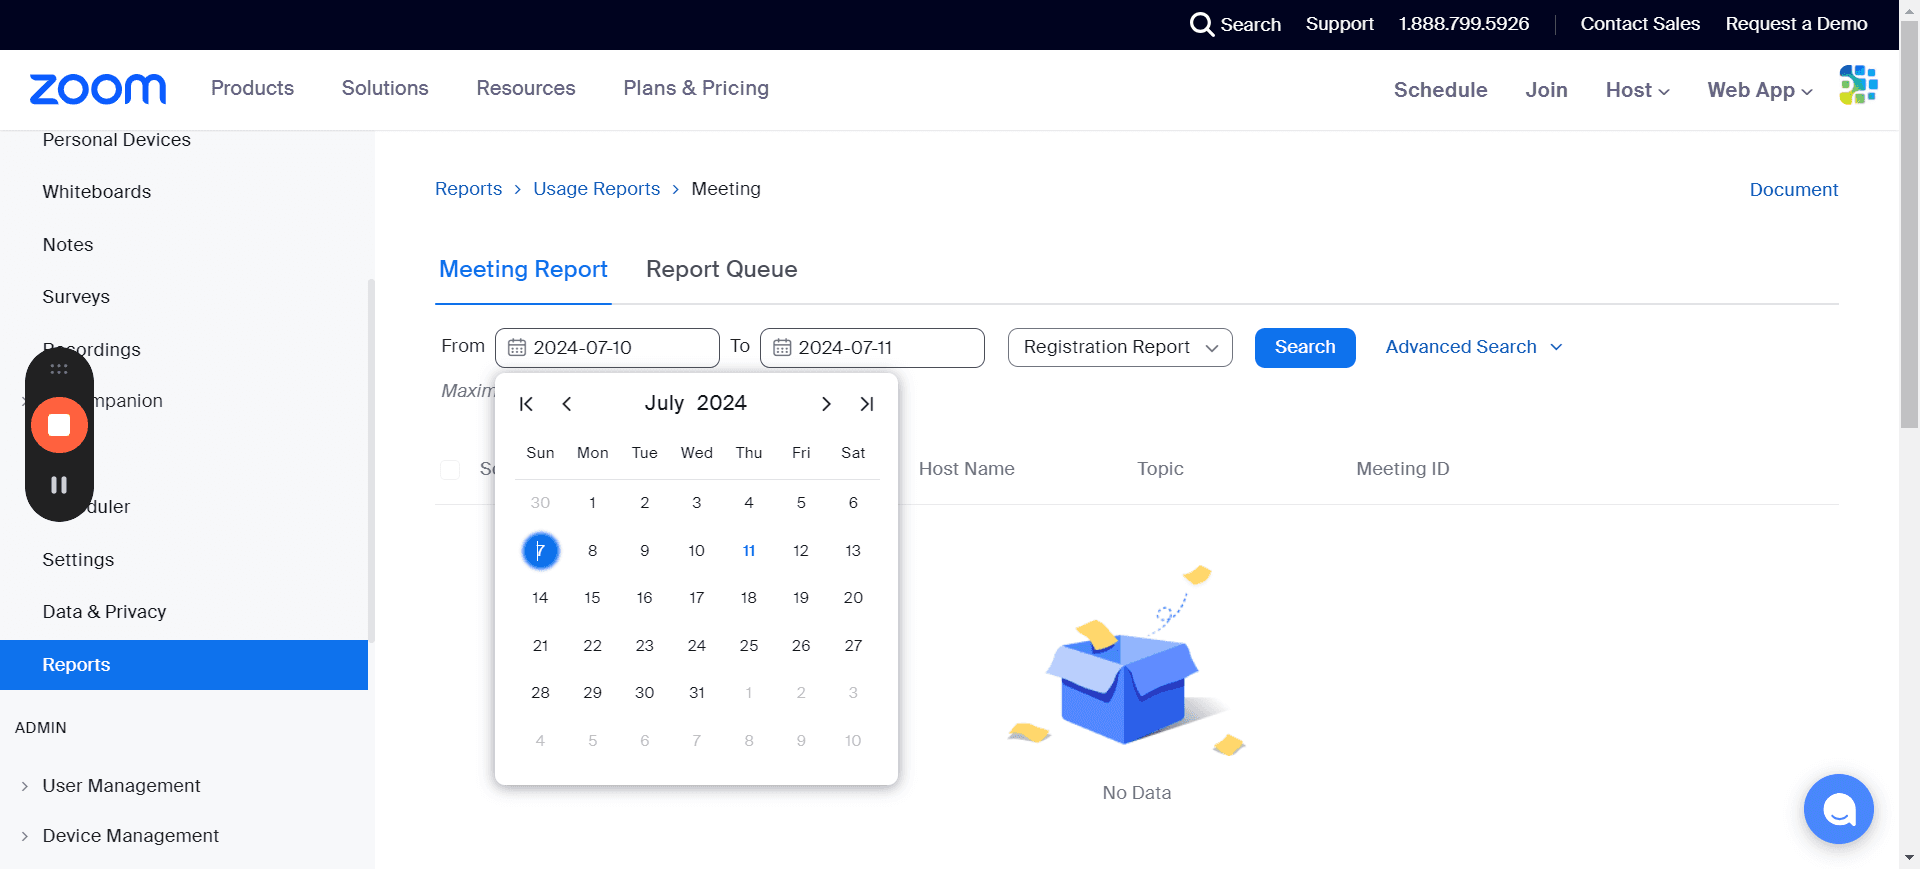Select July 24 in the calendar

697,646
